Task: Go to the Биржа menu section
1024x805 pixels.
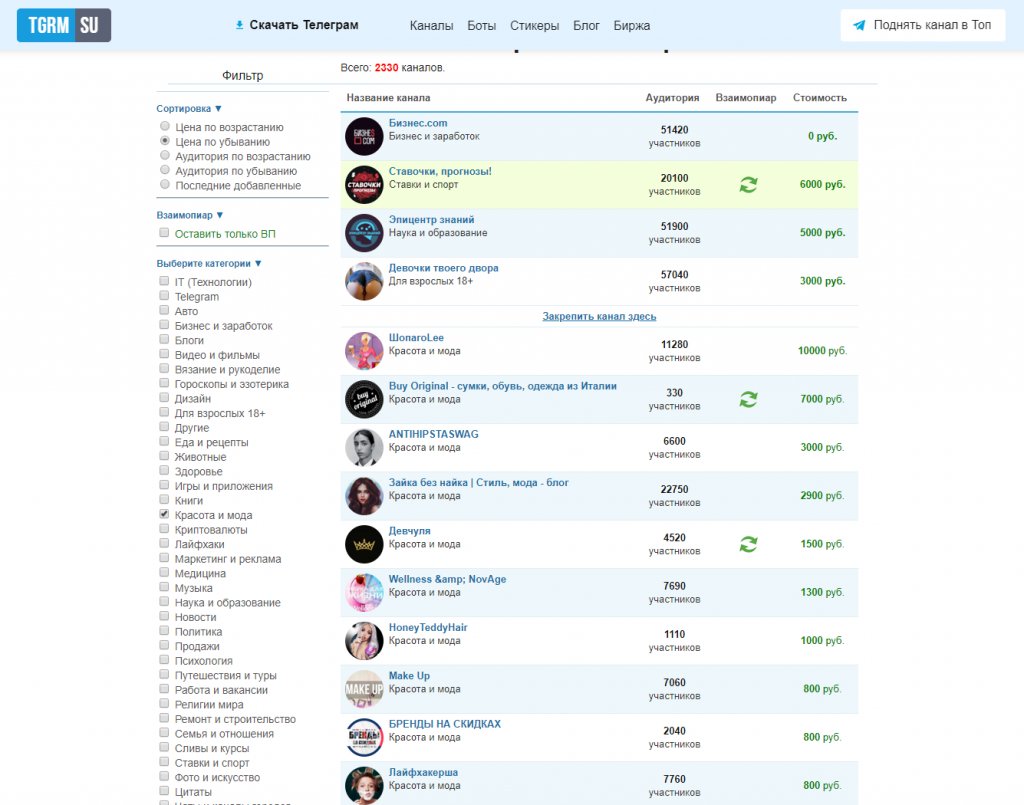Action: (x=632, y=26)
